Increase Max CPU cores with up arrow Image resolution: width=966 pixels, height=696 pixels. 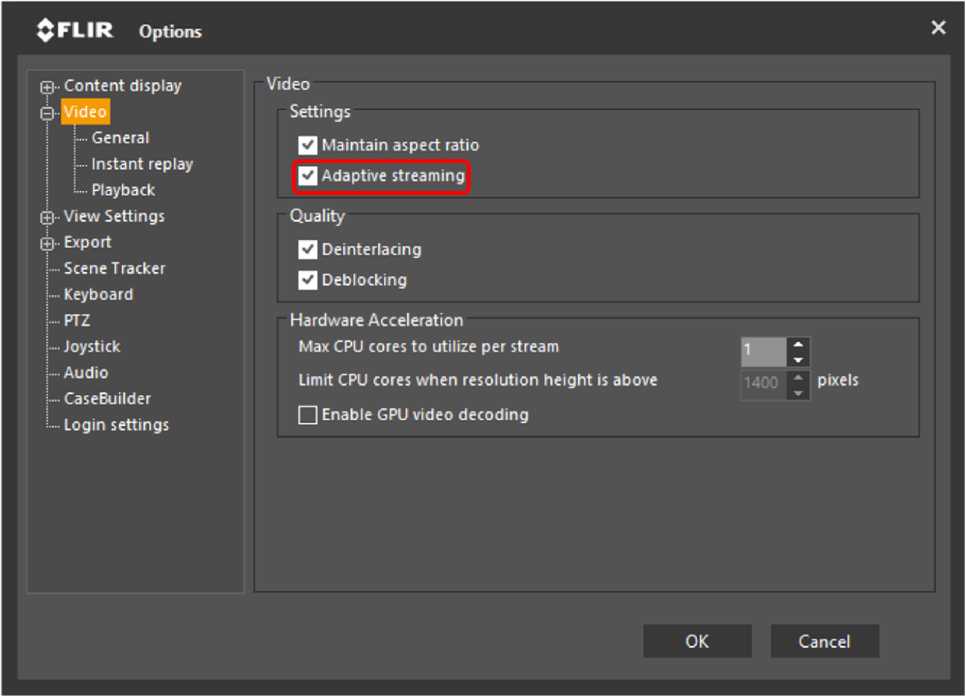[x=798, y=345]
